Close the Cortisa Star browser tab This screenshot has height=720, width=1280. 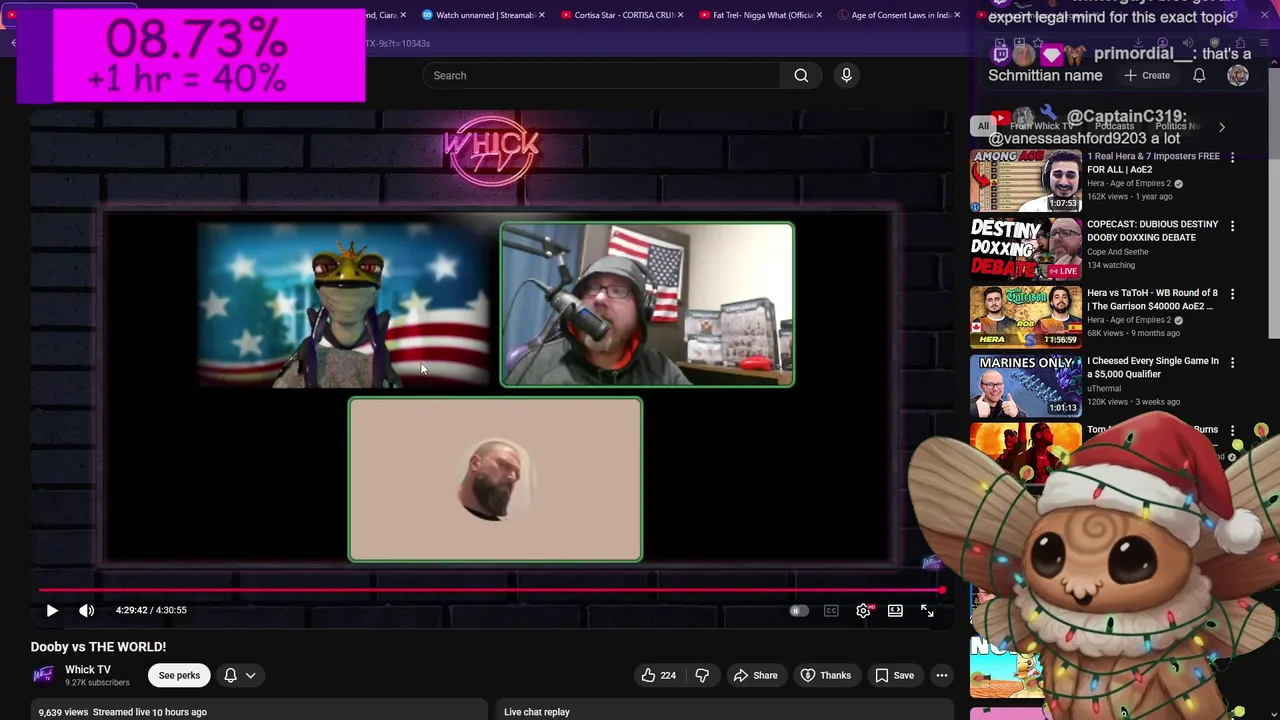click(x=681, y=15)
